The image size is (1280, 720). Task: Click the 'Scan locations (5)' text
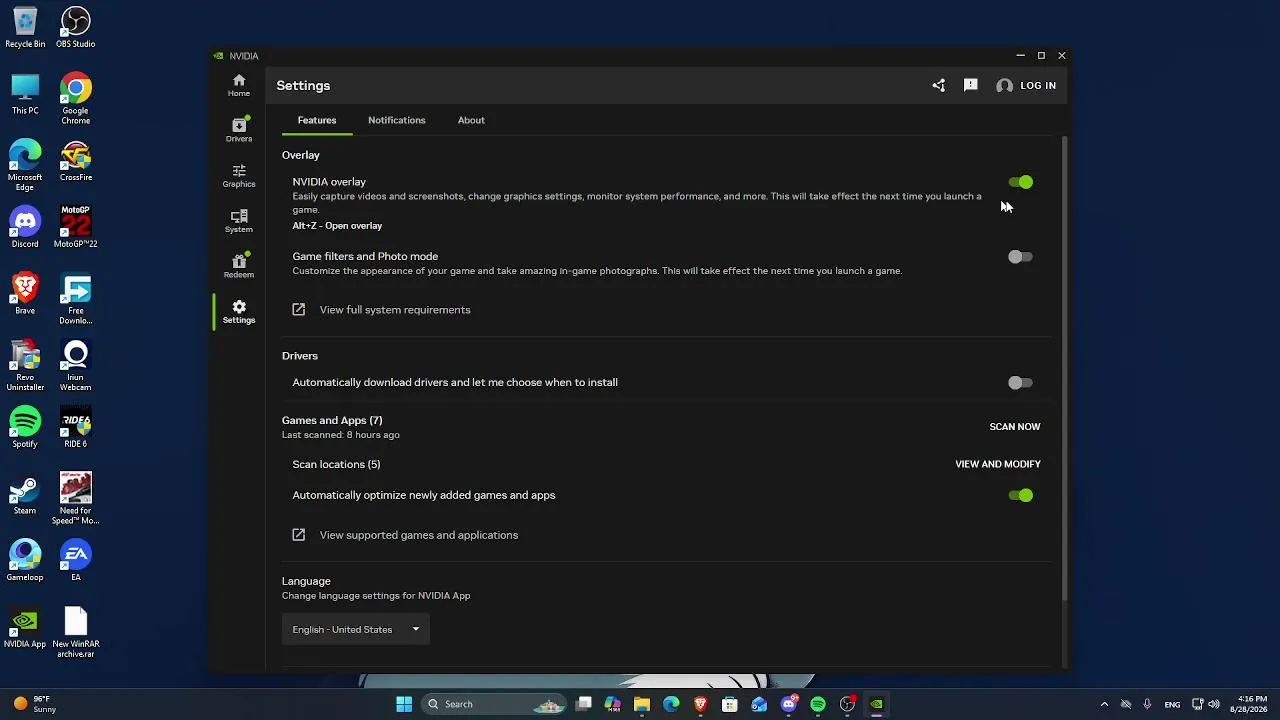pos(336,464)
